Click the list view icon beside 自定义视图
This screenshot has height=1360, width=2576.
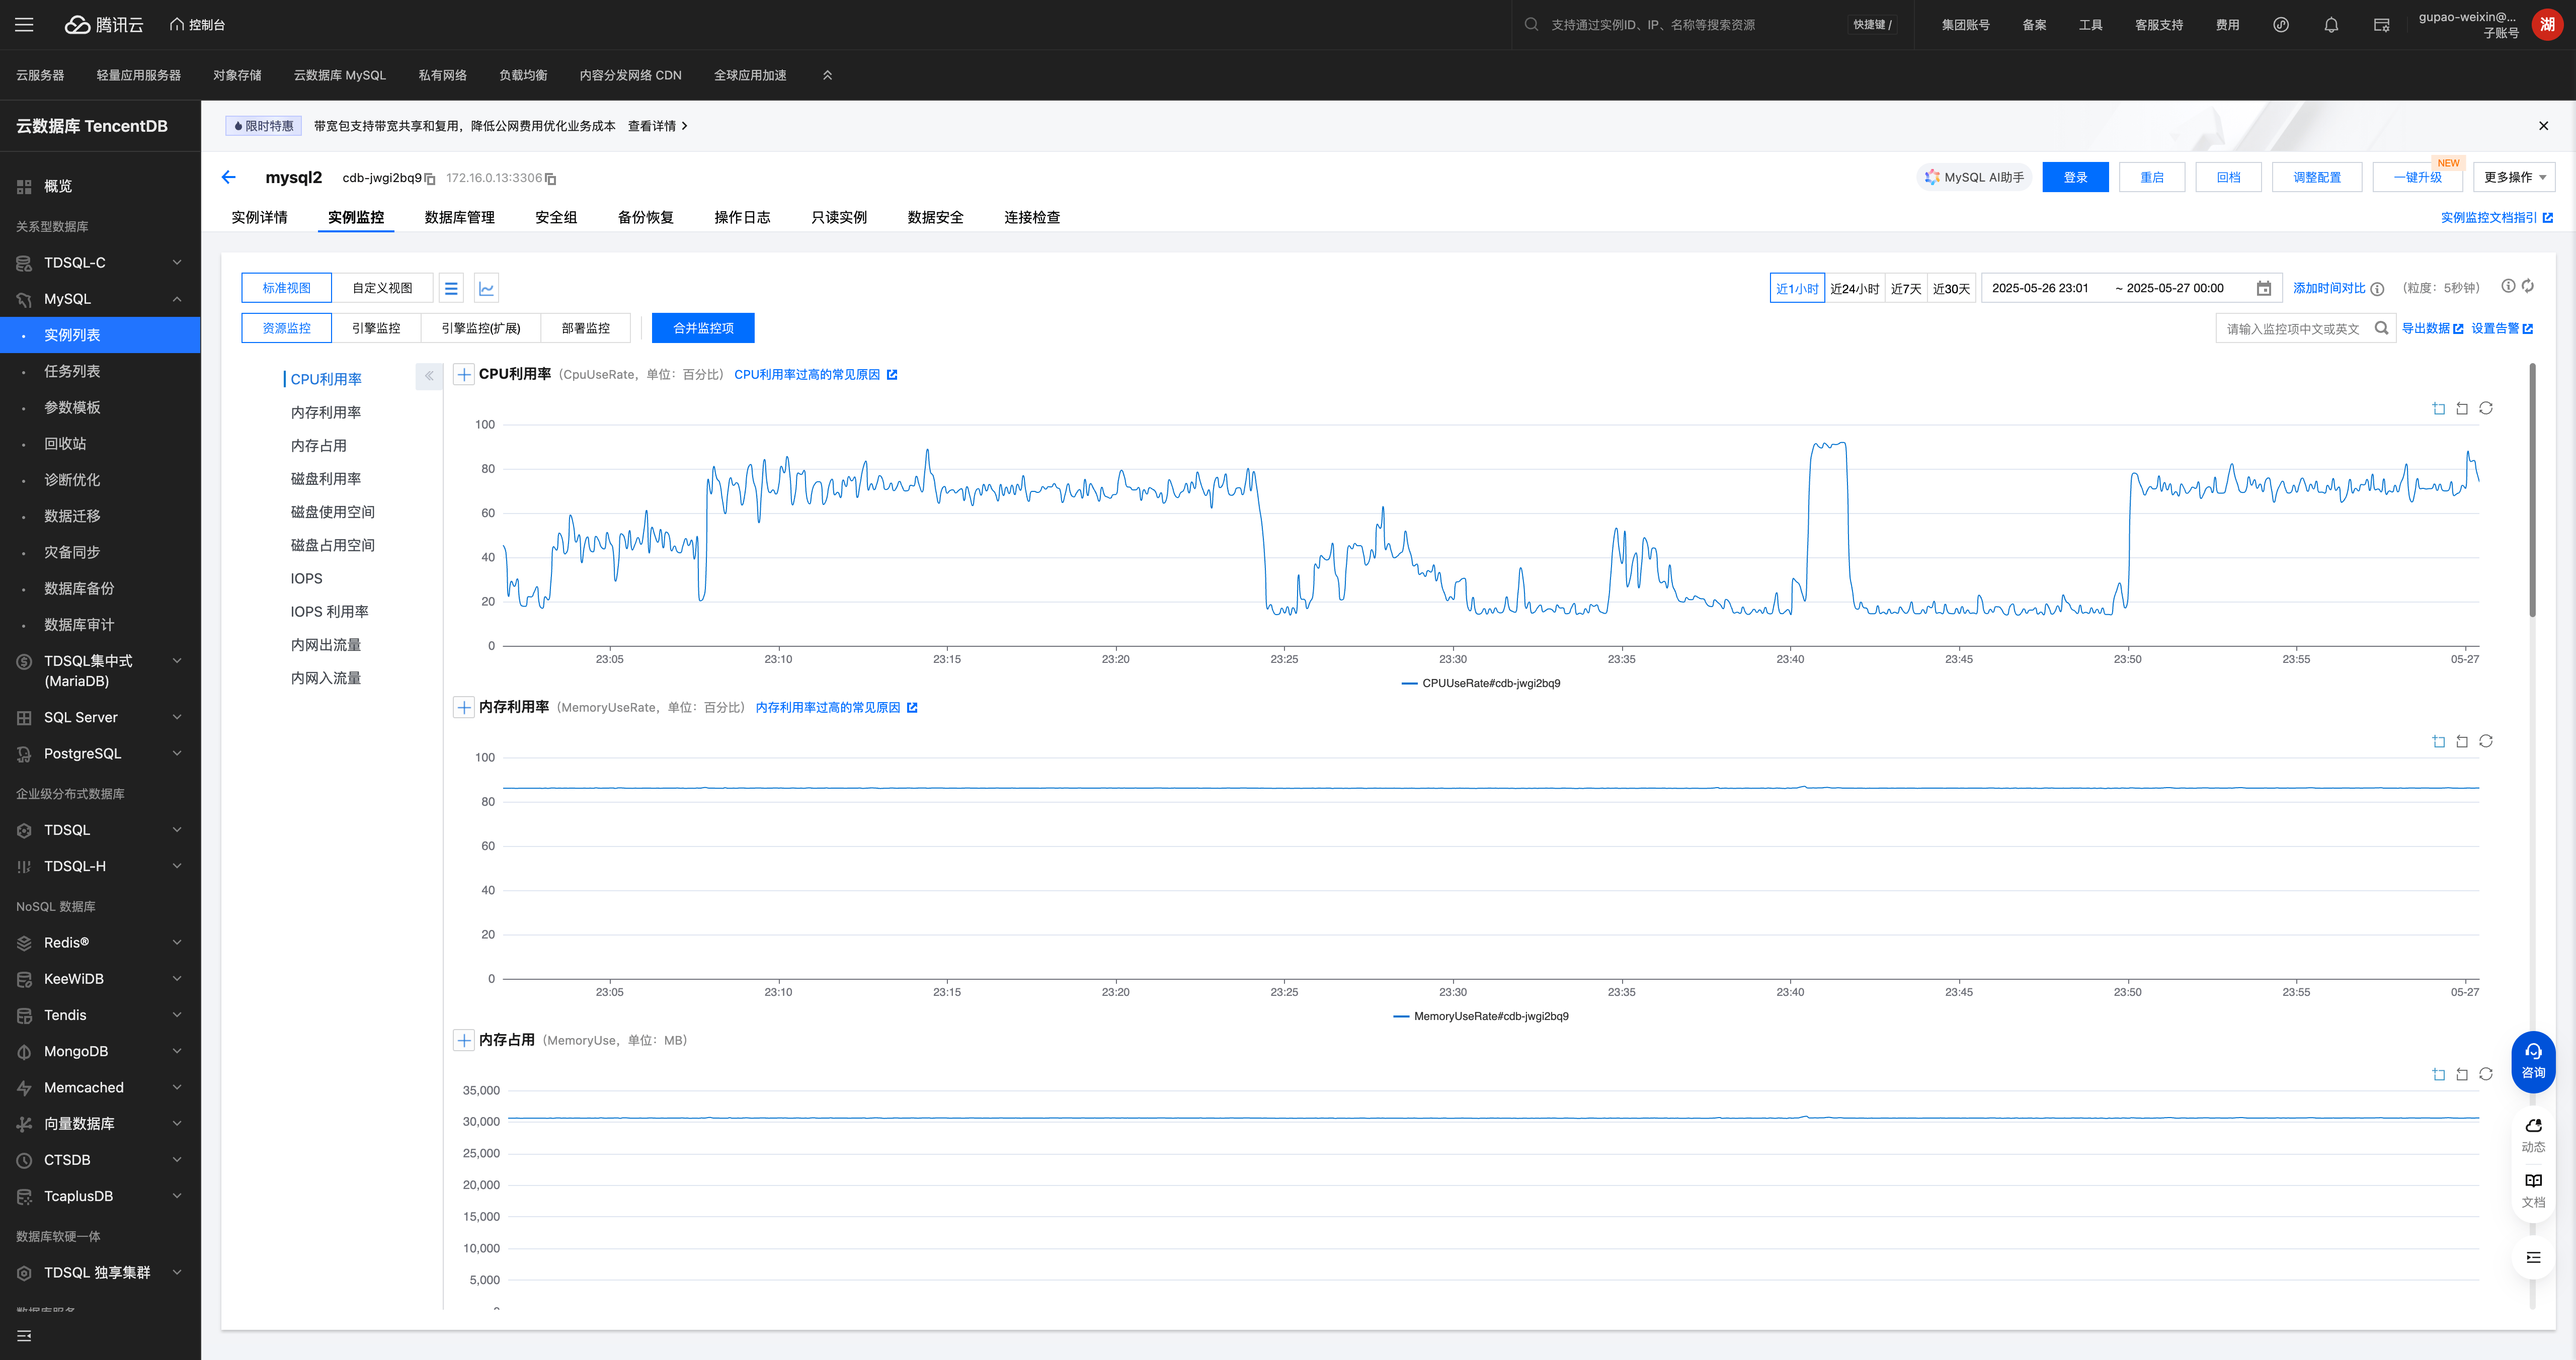coord(451,288)
